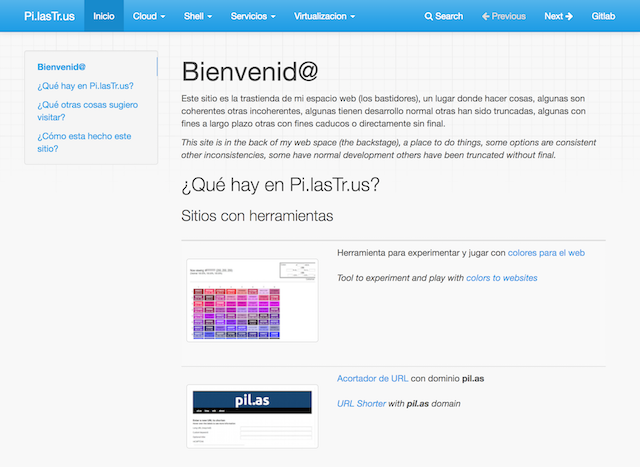Click the Previous left arrow icon
This screenshot has height=467, width=640.
(487, 16)
